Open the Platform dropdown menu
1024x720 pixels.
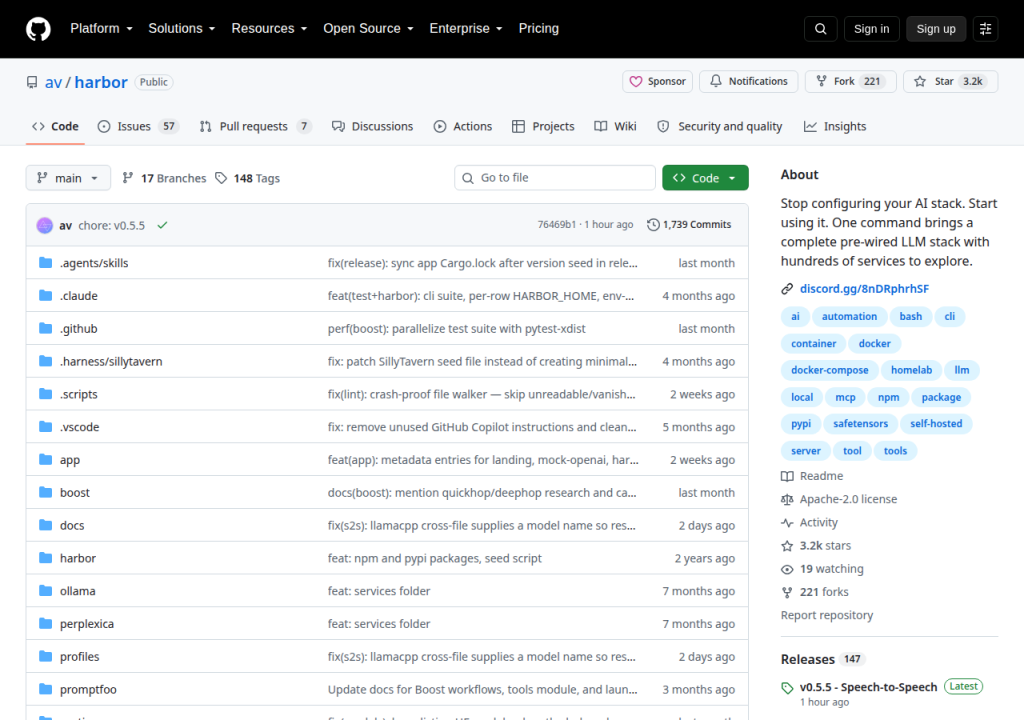point(101,29)
